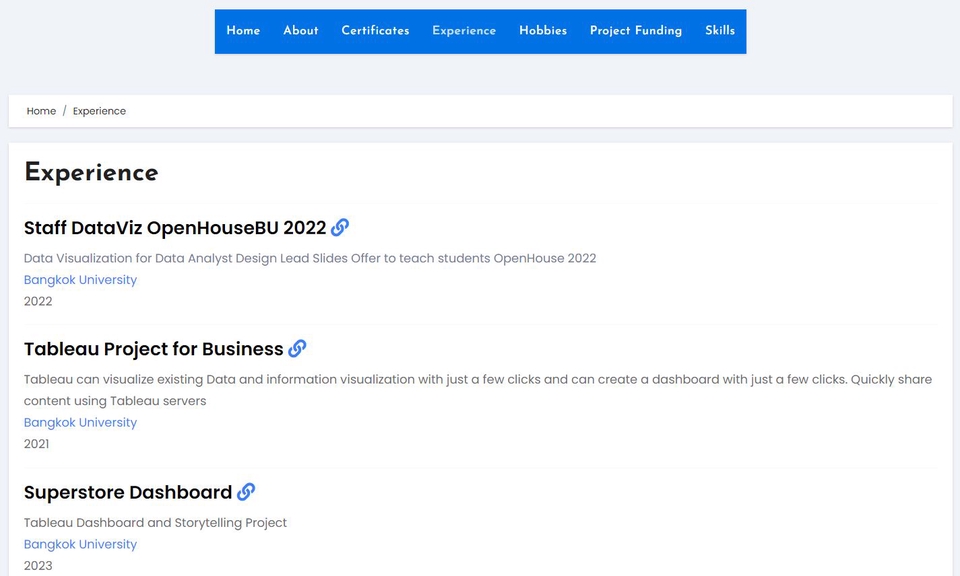Screen dimensions: 960x576
Task: Go to Home in navigation bar
Action: tap(243, 31)
